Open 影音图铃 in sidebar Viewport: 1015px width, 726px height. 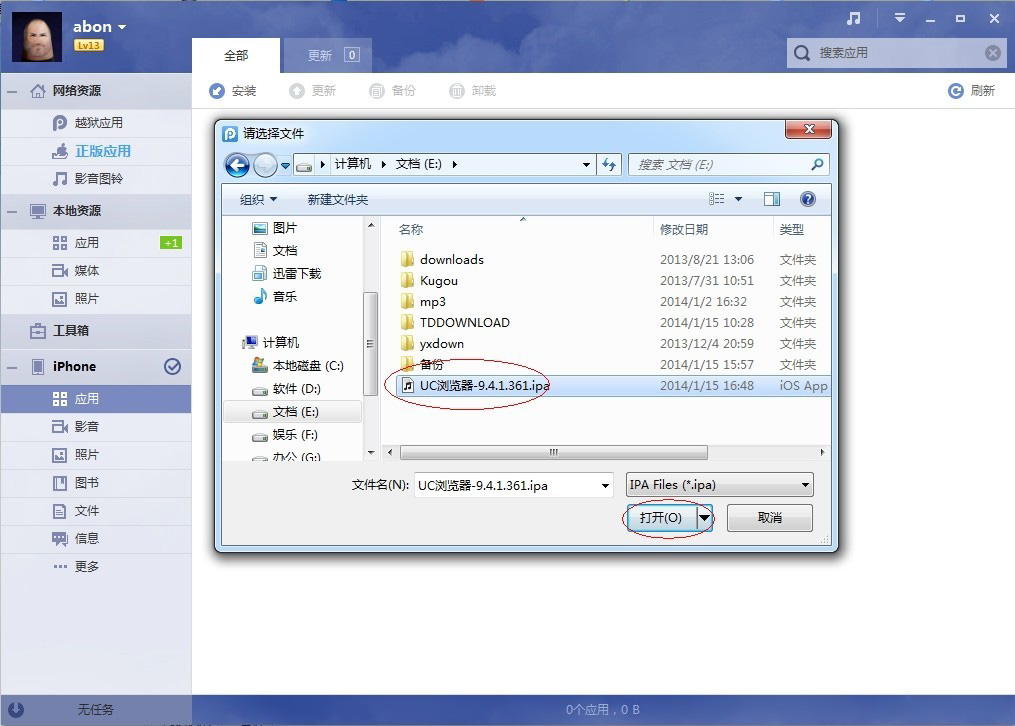96,179
